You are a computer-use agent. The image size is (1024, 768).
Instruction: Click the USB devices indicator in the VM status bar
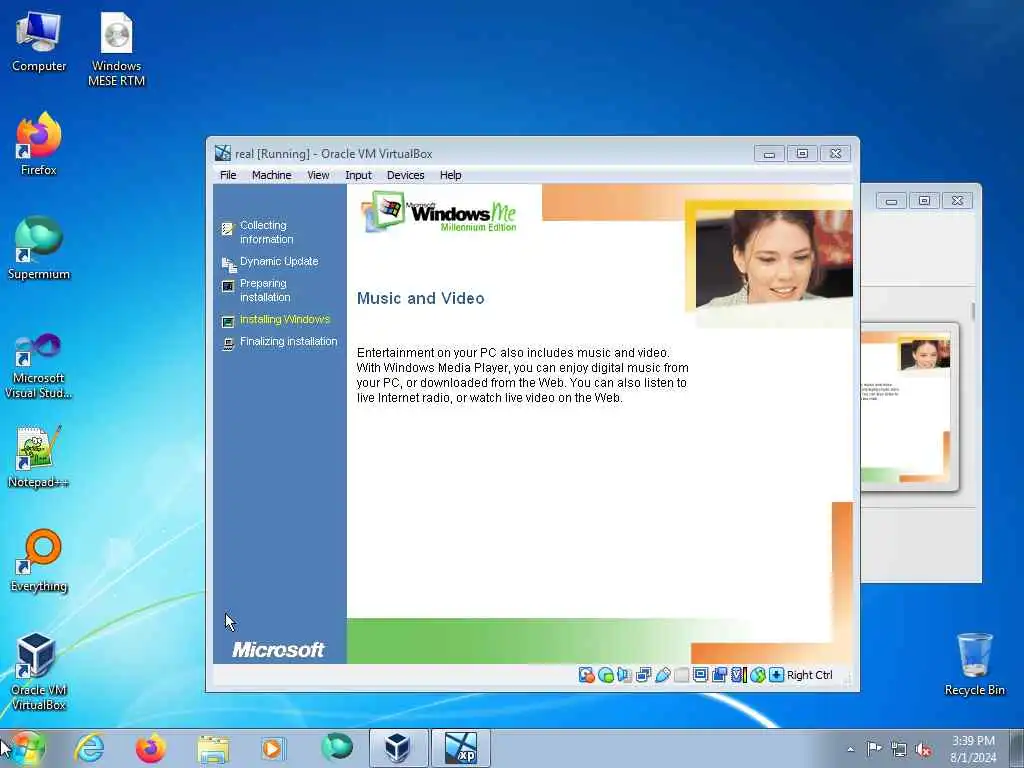662,675
